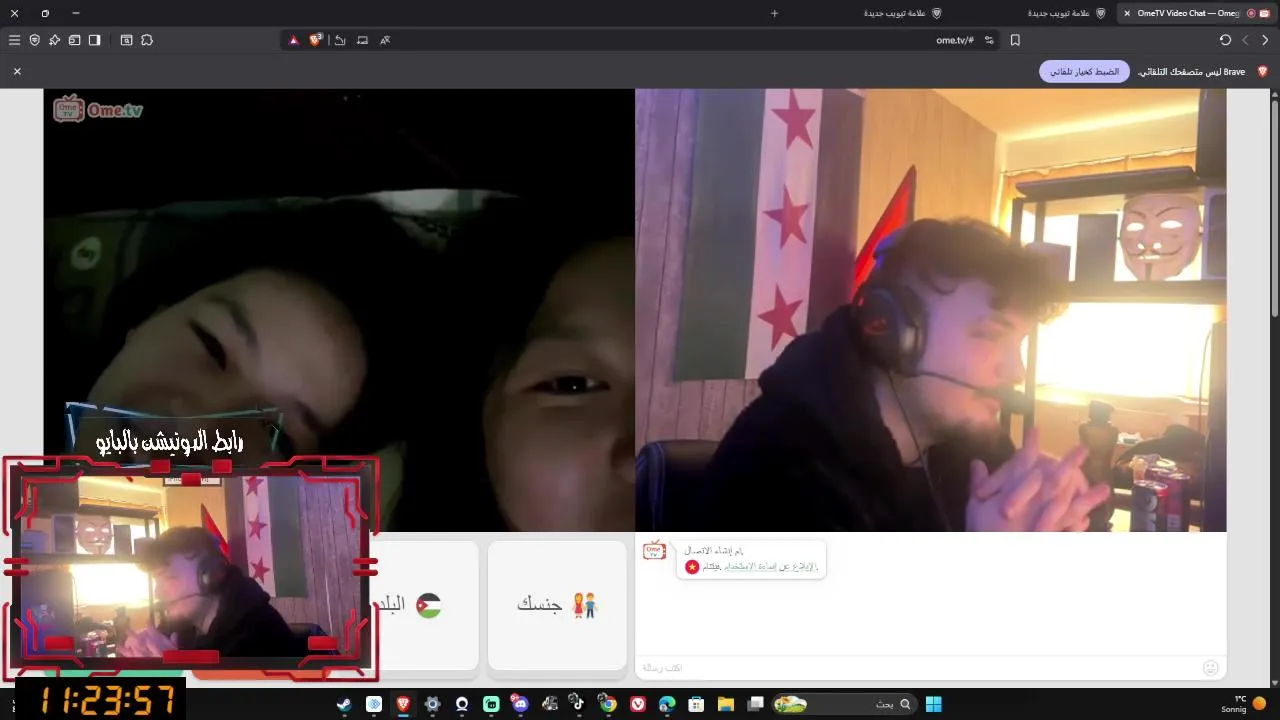Open the weather widget showing Sonnig
This screenshot has height=720, width=1280.
[x=1244, y=703]
